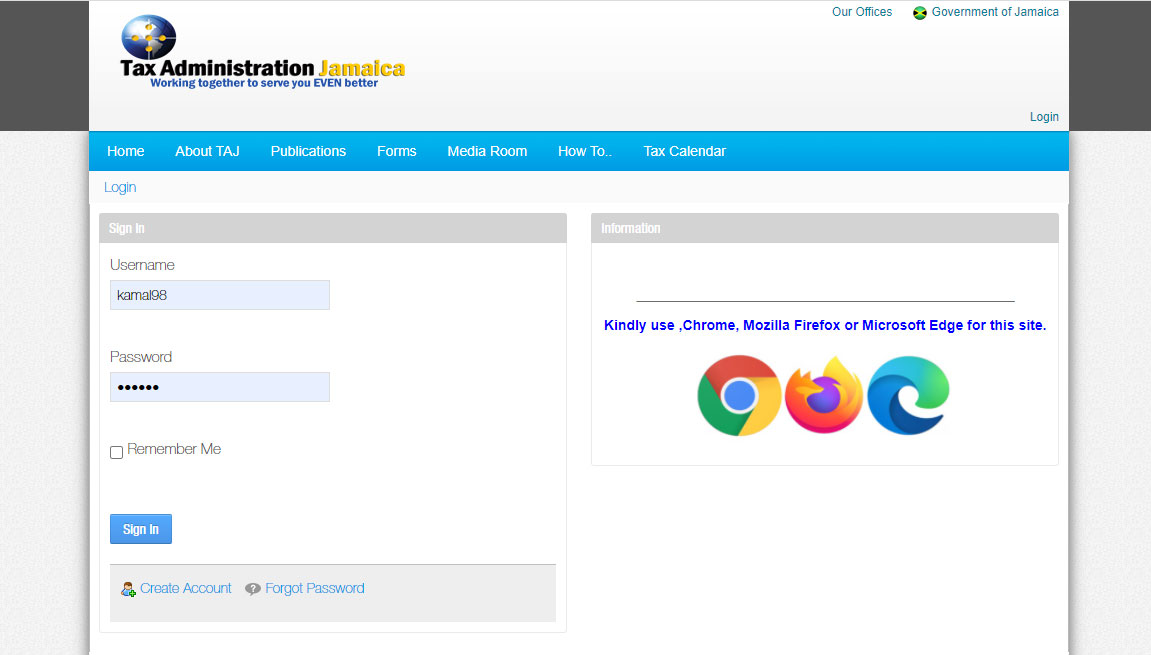Click the Login link in the header
Image resolution: width=1151 pixels, height=655 pixels.
click(1044, 117)
